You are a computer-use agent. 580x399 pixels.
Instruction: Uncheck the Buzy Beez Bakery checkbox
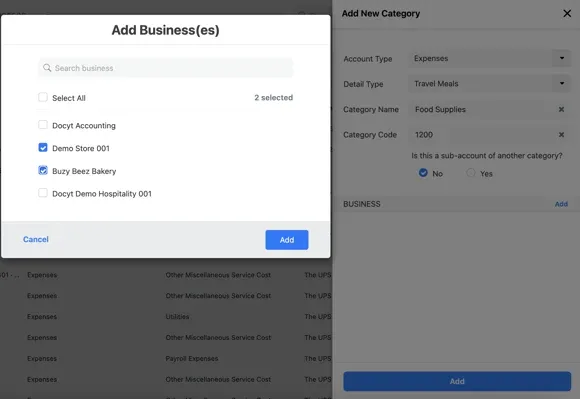(x=43, y=170)
